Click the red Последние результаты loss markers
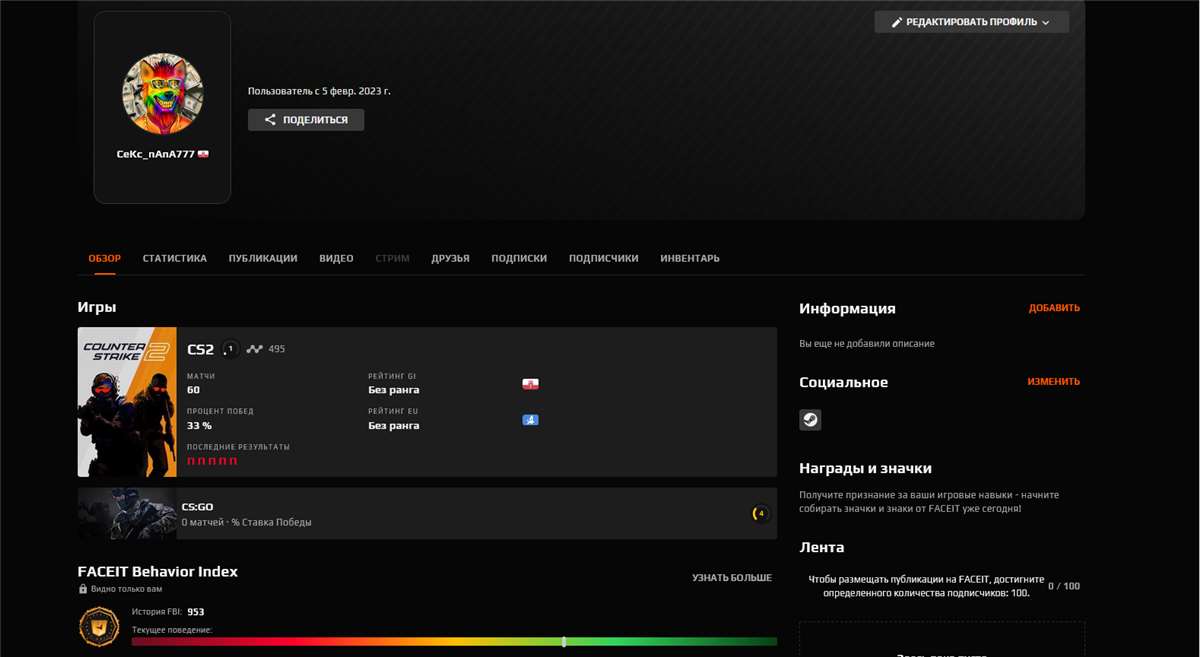The height and width of the screenshot is (657, 1200). click(212, 461)
